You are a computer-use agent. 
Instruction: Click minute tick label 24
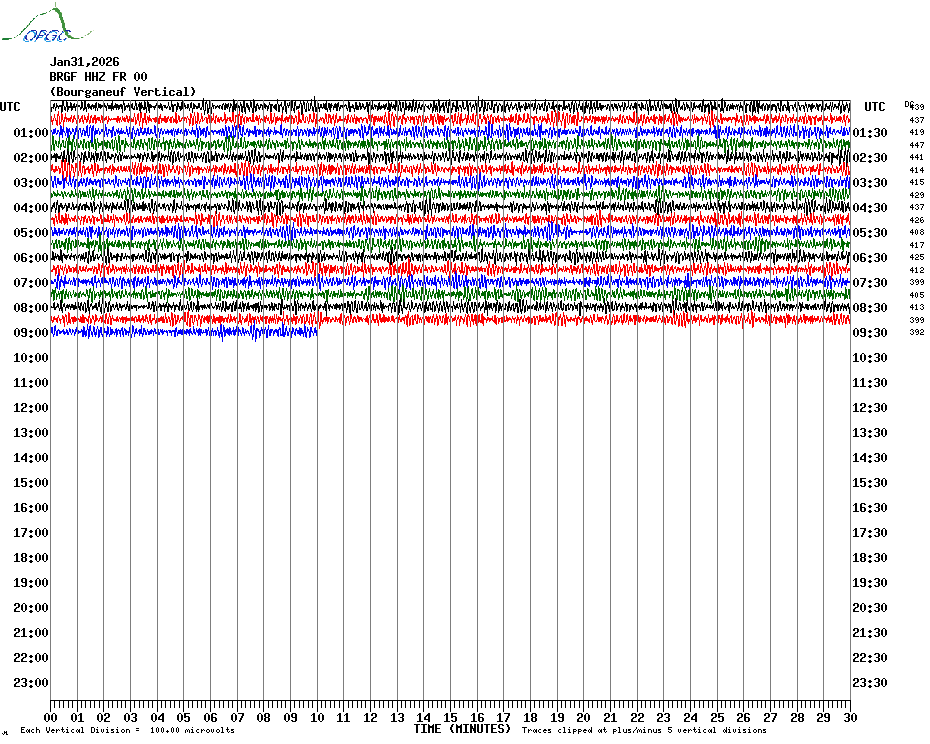pyautogui.click(x=690, y=718)
